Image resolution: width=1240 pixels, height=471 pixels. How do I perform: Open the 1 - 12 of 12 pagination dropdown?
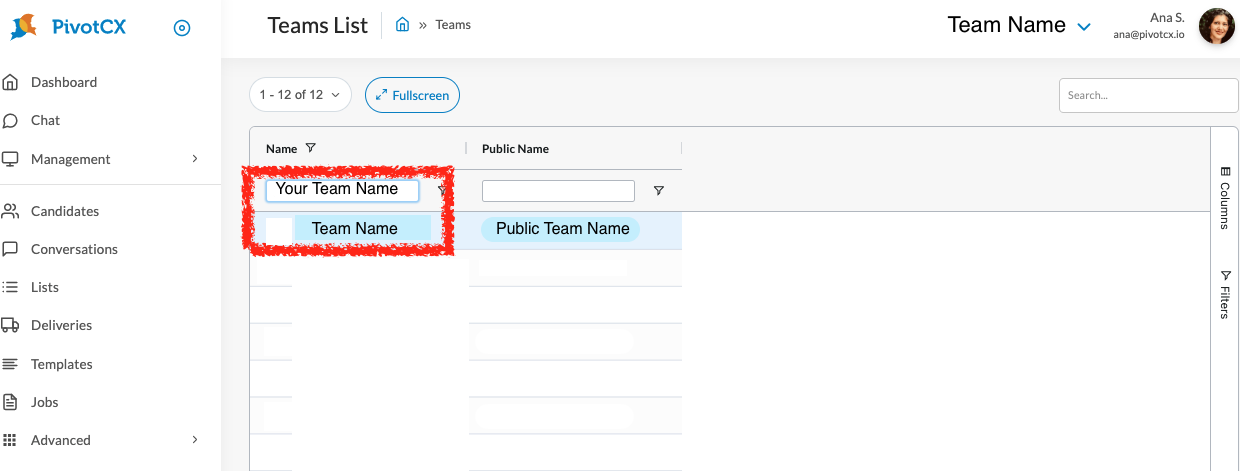tap(300, 95)
